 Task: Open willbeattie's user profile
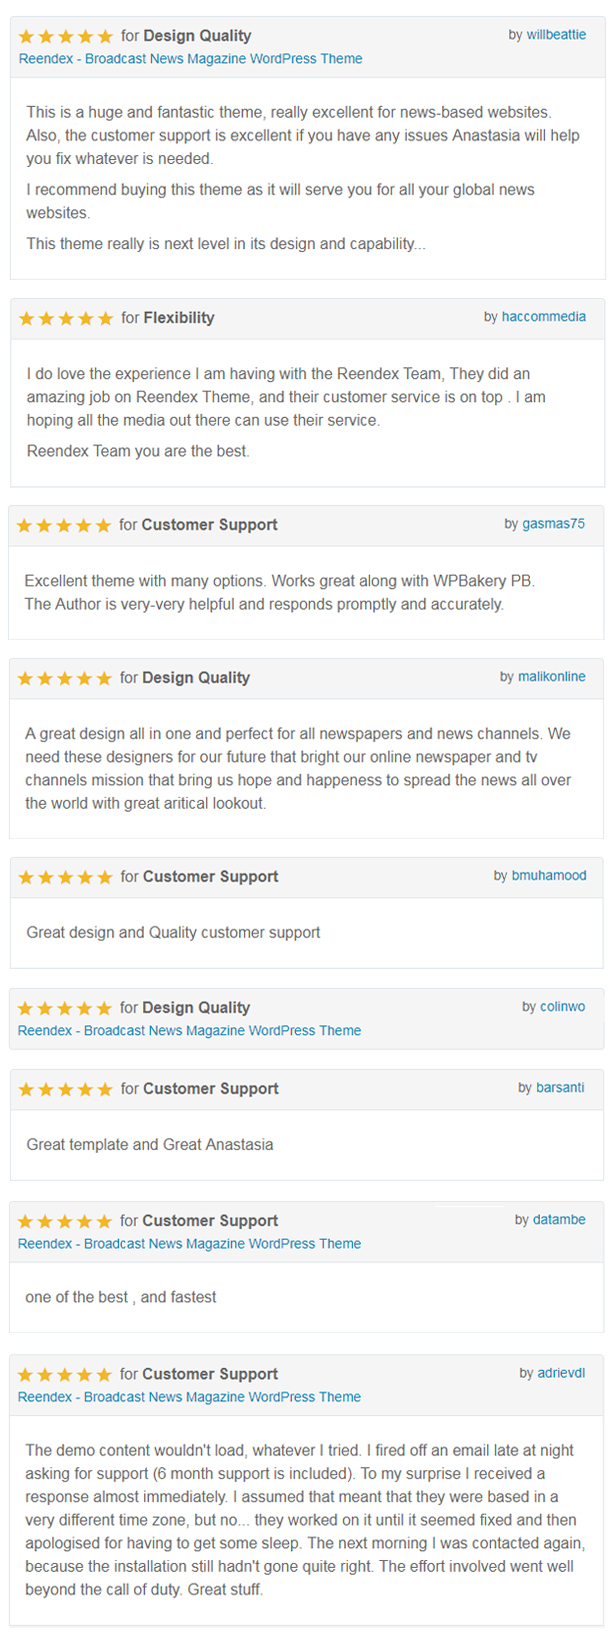click(556, 35)
